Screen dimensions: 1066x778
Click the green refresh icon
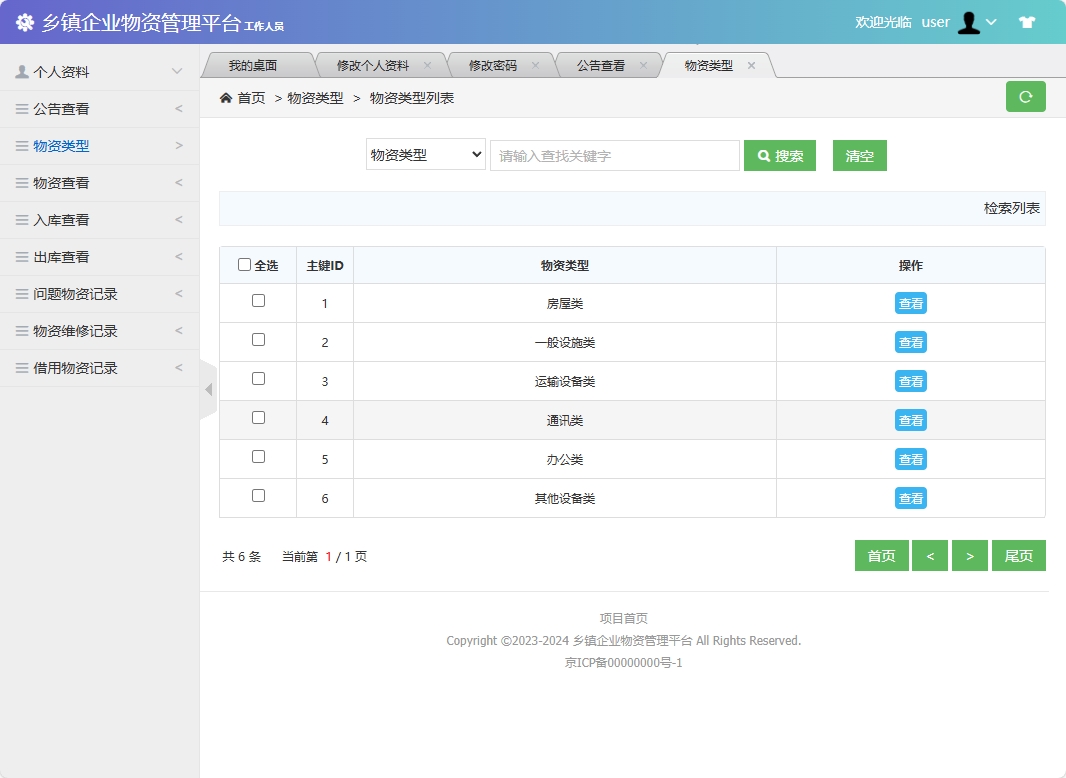click(x=1025, y=97)
